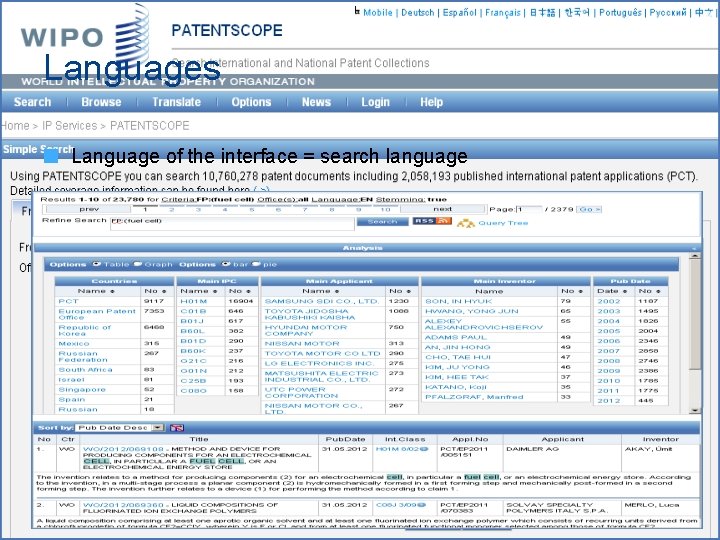
Task: Jump to results page 5
Action: [252, 209]
